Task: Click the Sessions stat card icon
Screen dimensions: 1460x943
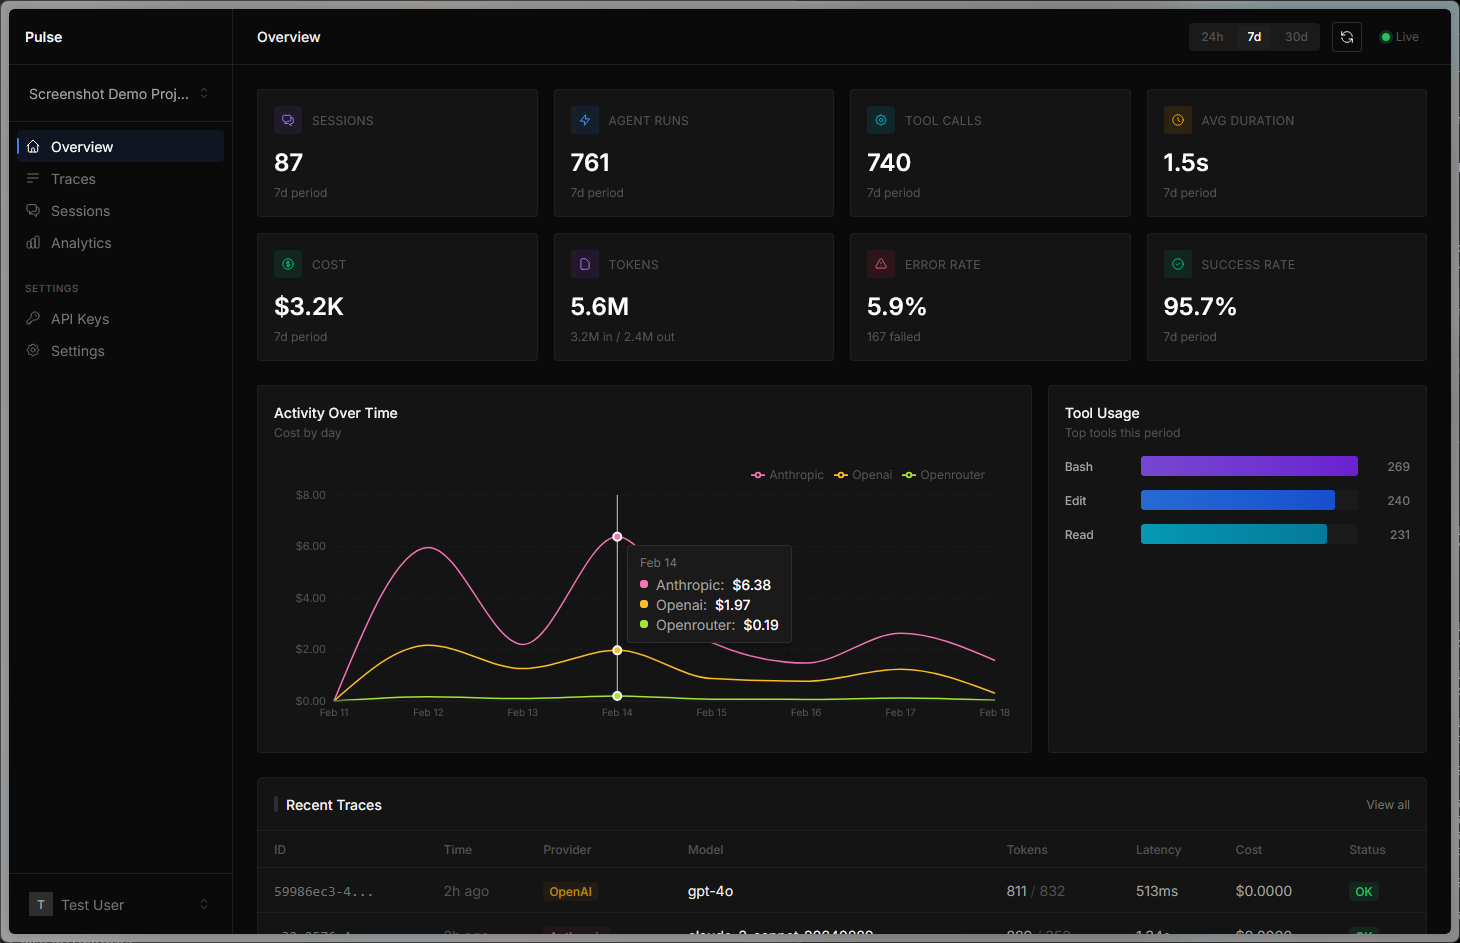Action: 288,119
